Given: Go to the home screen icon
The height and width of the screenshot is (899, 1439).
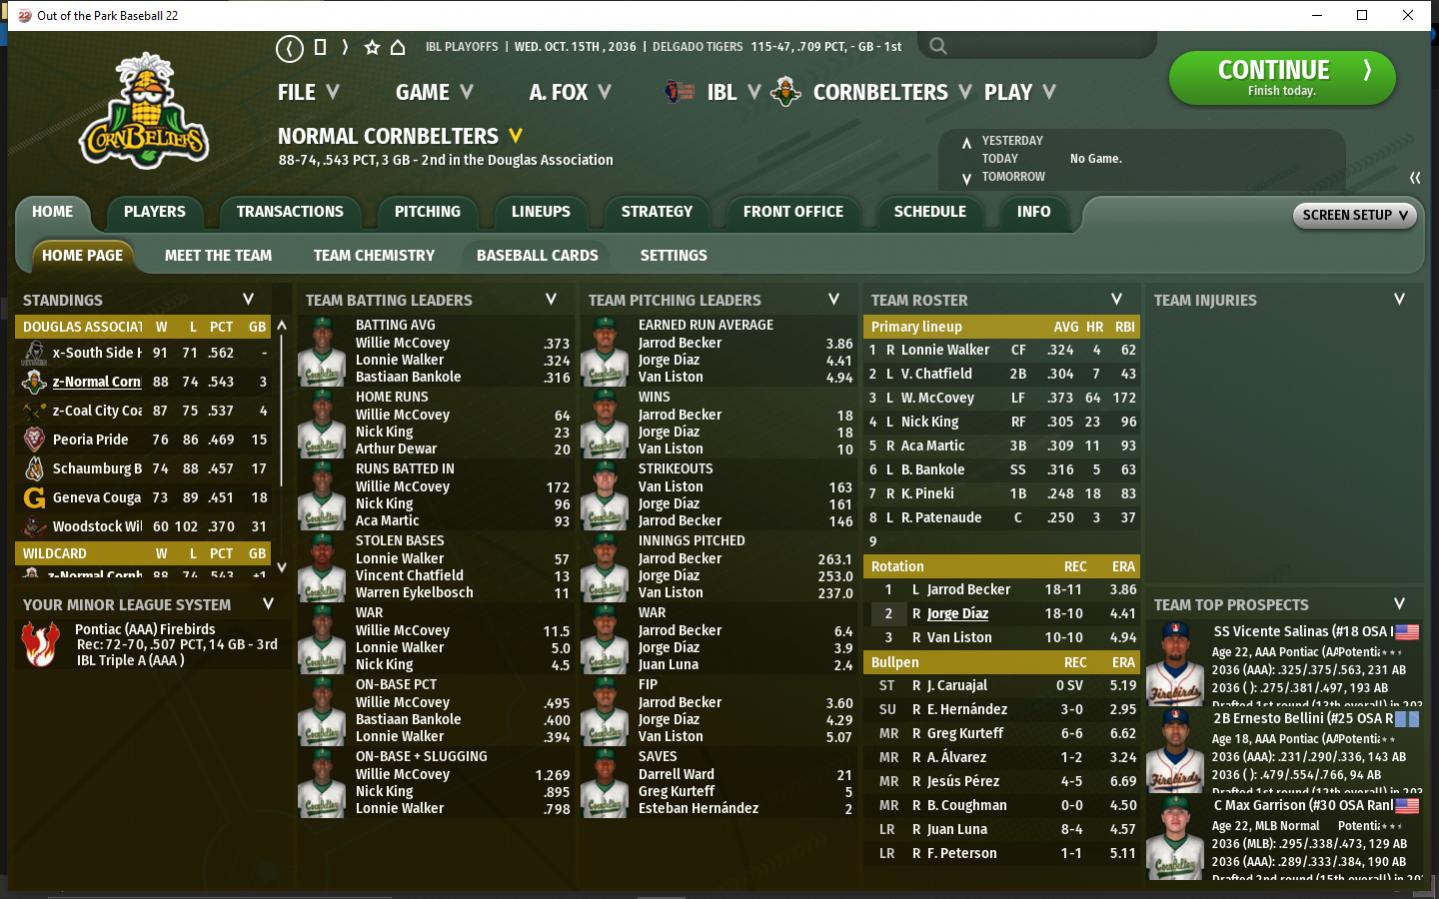Looking at the screenshot, I should pyautogui.click(x=398, y=47).
